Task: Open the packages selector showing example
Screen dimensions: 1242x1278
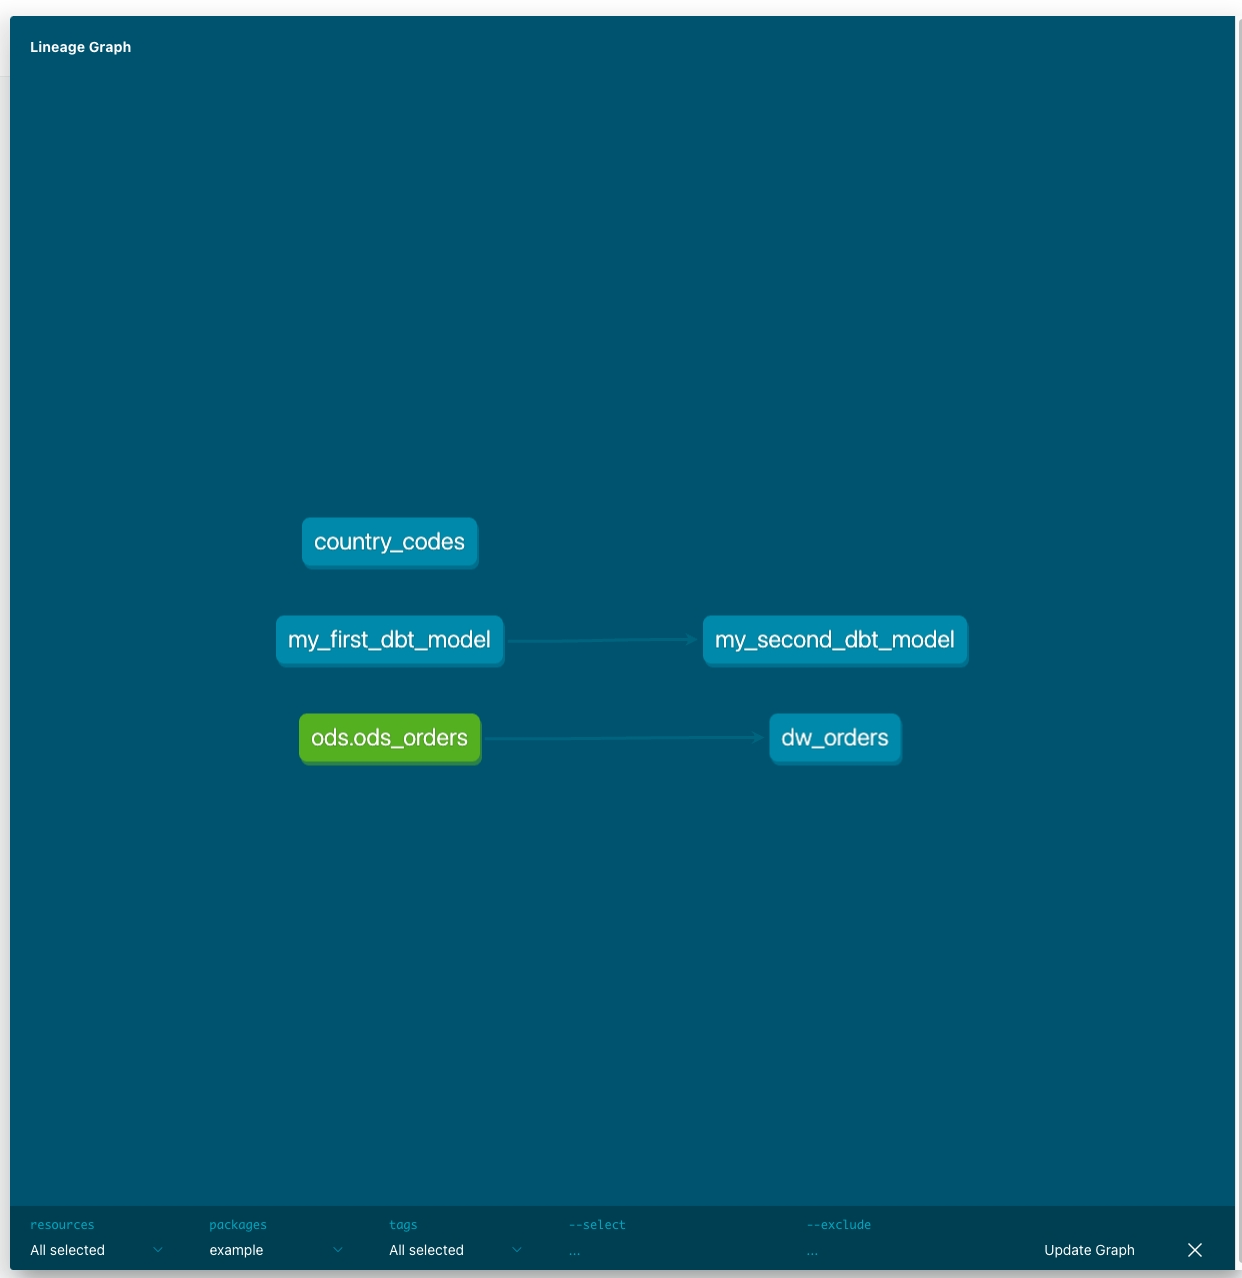Action: [276, 1250]
